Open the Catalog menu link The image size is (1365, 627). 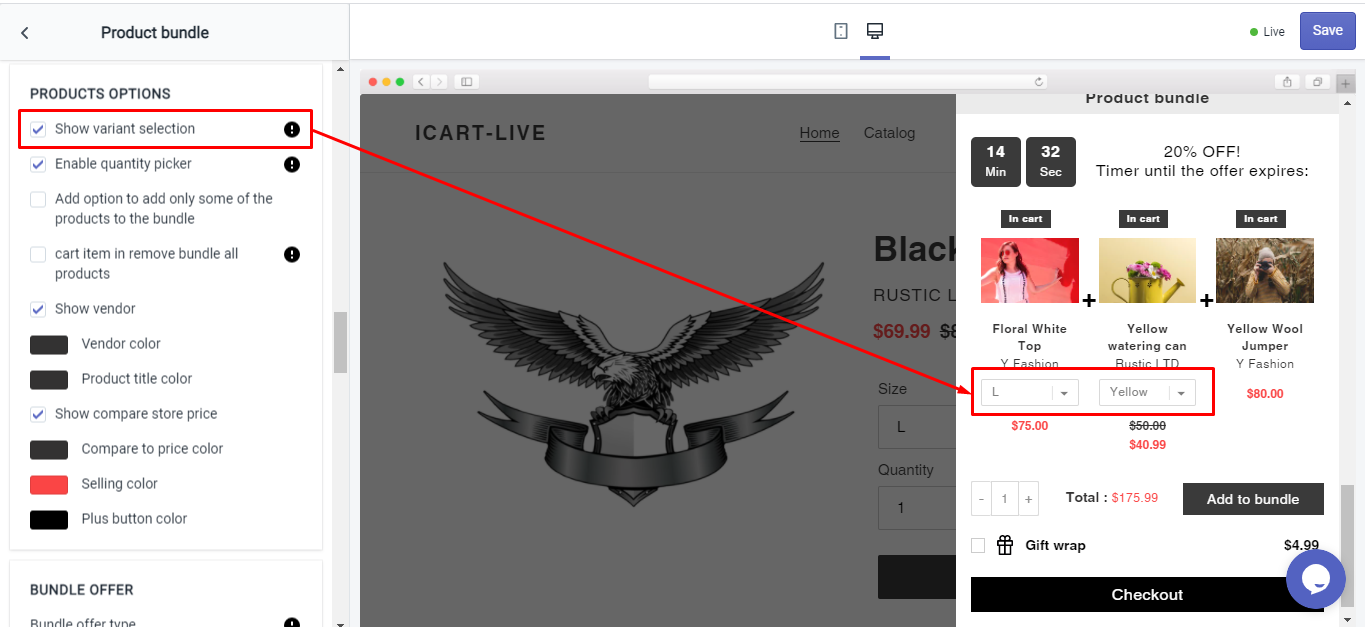click(x=889, y=133)
